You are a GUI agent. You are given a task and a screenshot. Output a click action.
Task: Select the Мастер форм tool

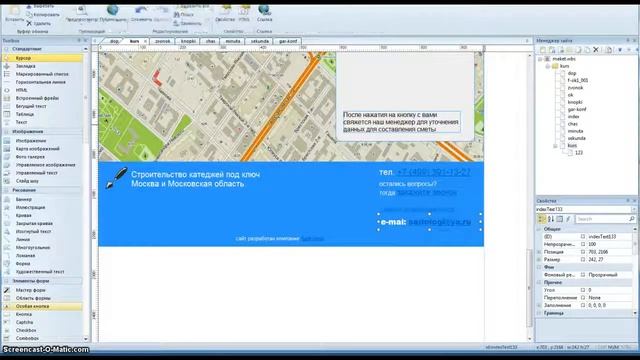42,290
